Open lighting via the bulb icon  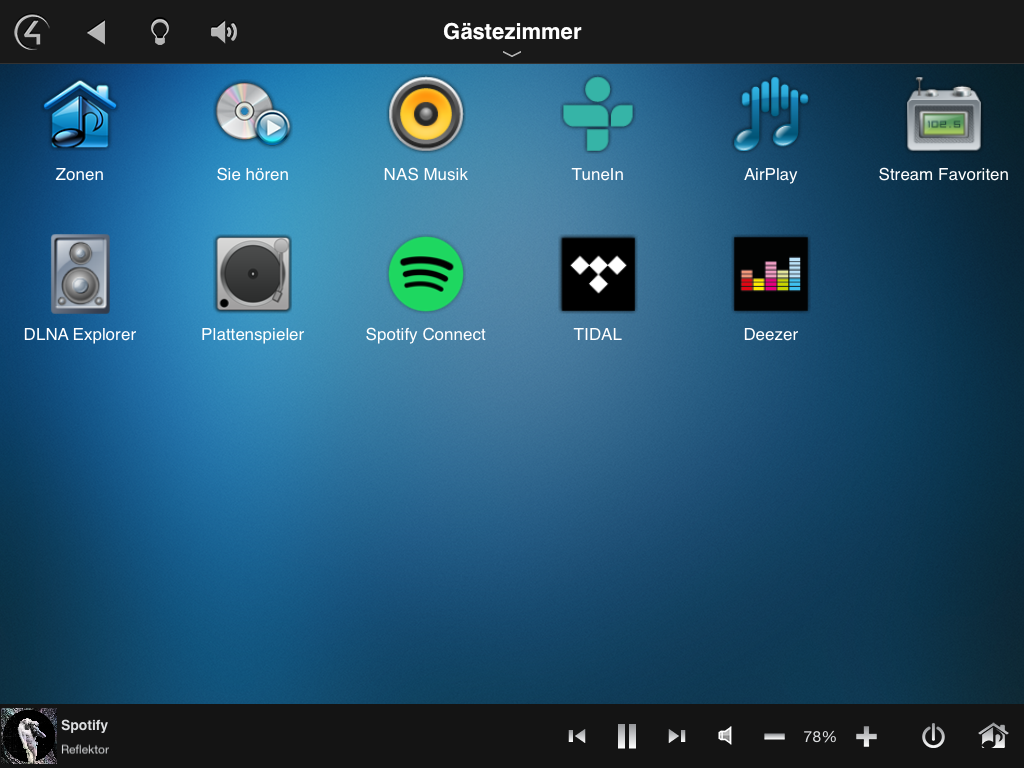(160, 31)
